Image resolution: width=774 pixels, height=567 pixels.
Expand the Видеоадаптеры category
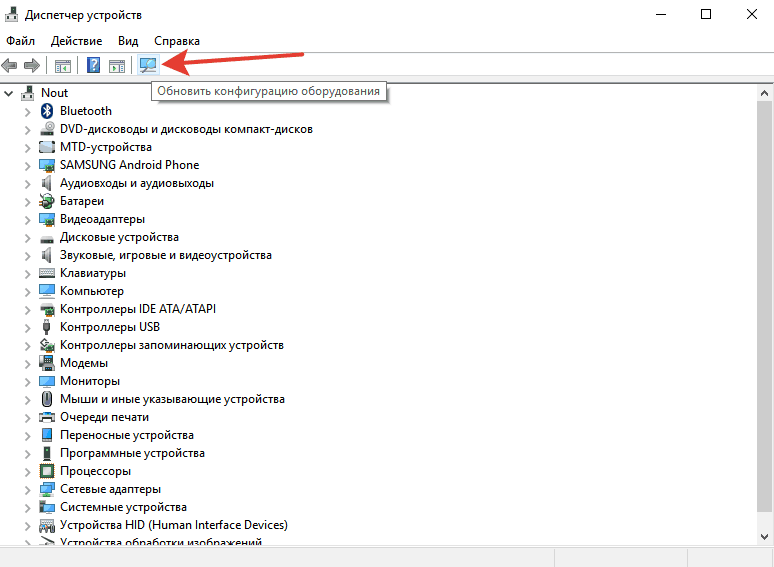point(28,220)
